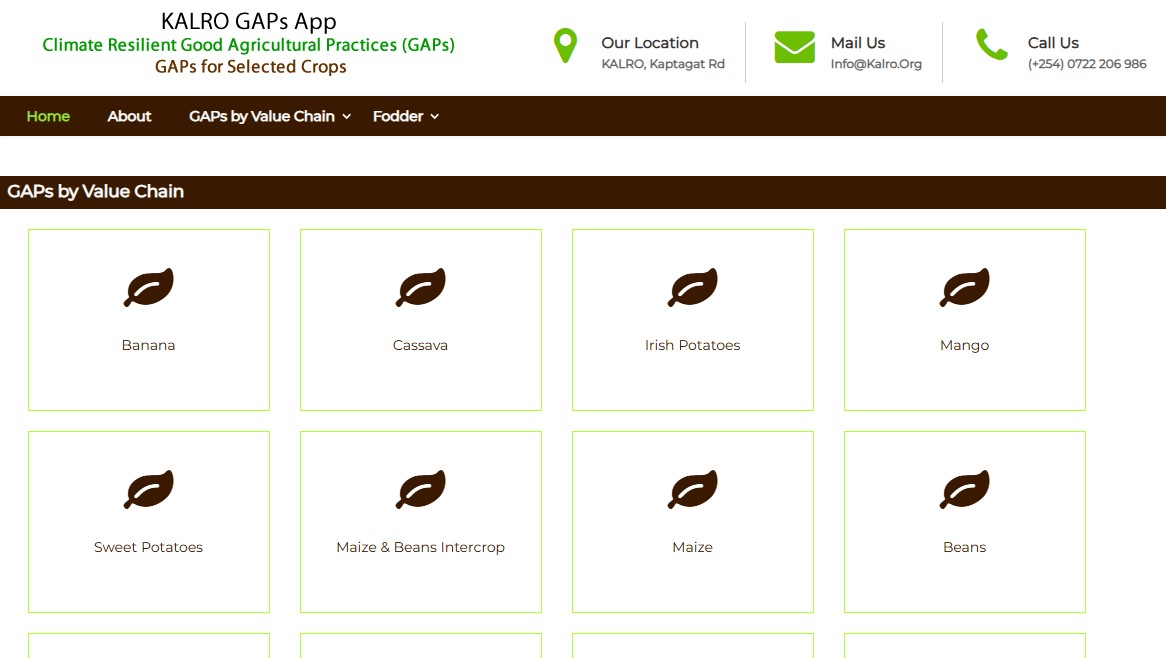Click the leaf icon above Cassava
The width and height of the screenshot is (1166, 658).
pos(421,288)
